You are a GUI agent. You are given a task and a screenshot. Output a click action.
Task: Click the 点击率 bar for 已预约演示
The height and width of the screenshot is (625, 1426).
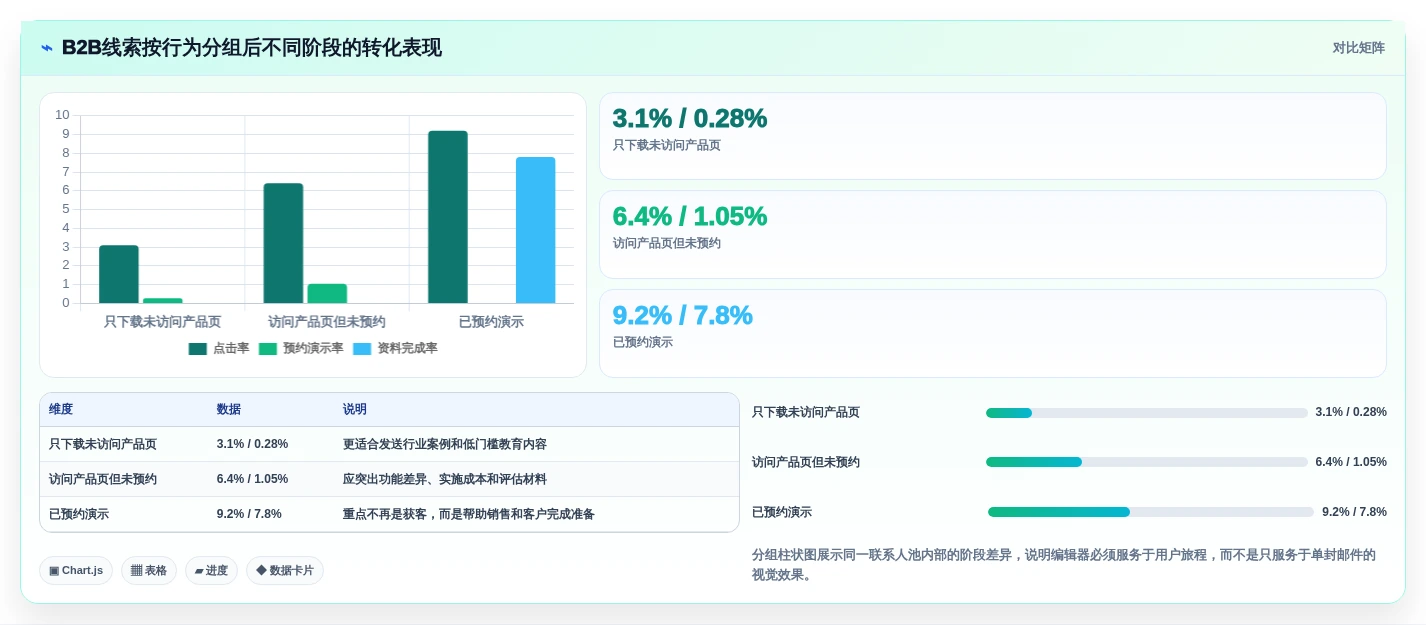(448, 217)
